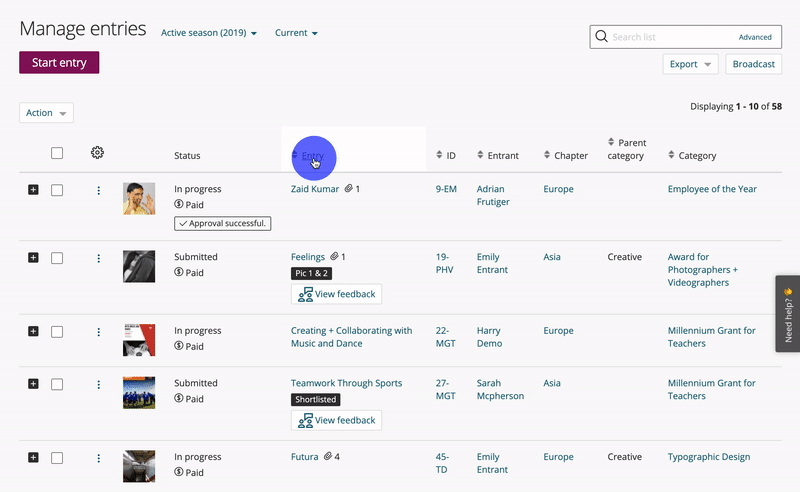Click the Futura entry thumbnail
800x492 pixels.
[x=139, y=466]
